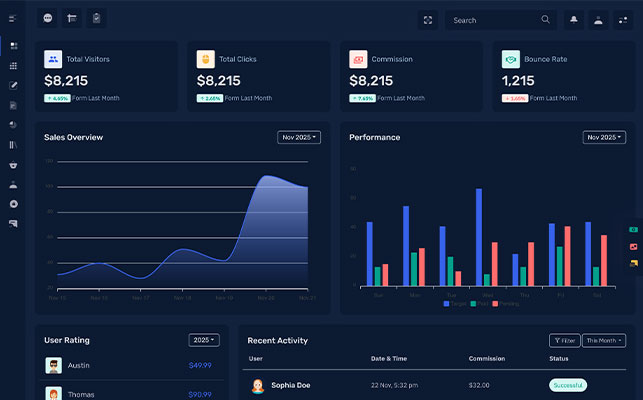Open the user profile icon in header
This screenshot has width=643, height=400.
(x=598, y=20)
